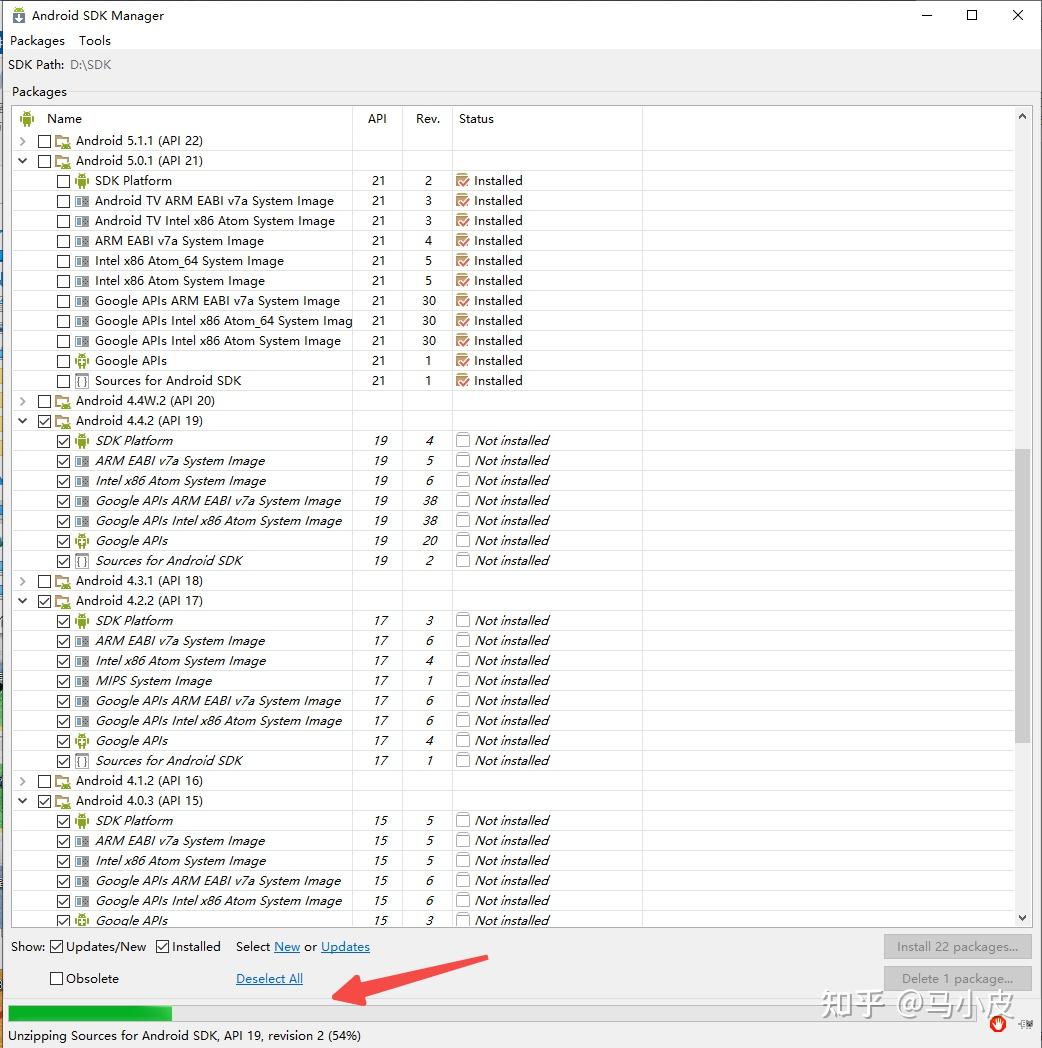Click the Android robot icon in Name header
1042x1048 pixels.
tap(27, 119)
